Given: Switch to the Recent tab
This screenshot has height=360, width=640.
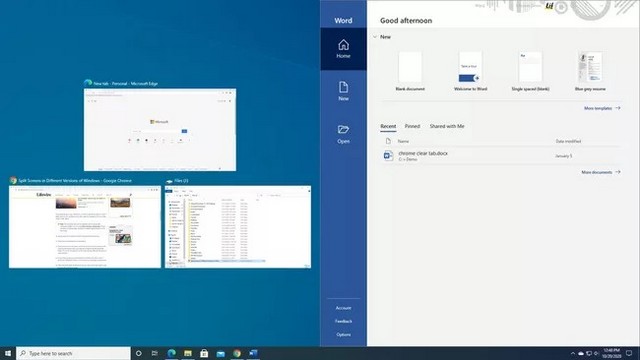Looking at the screenshot, I should click(388, 127).
